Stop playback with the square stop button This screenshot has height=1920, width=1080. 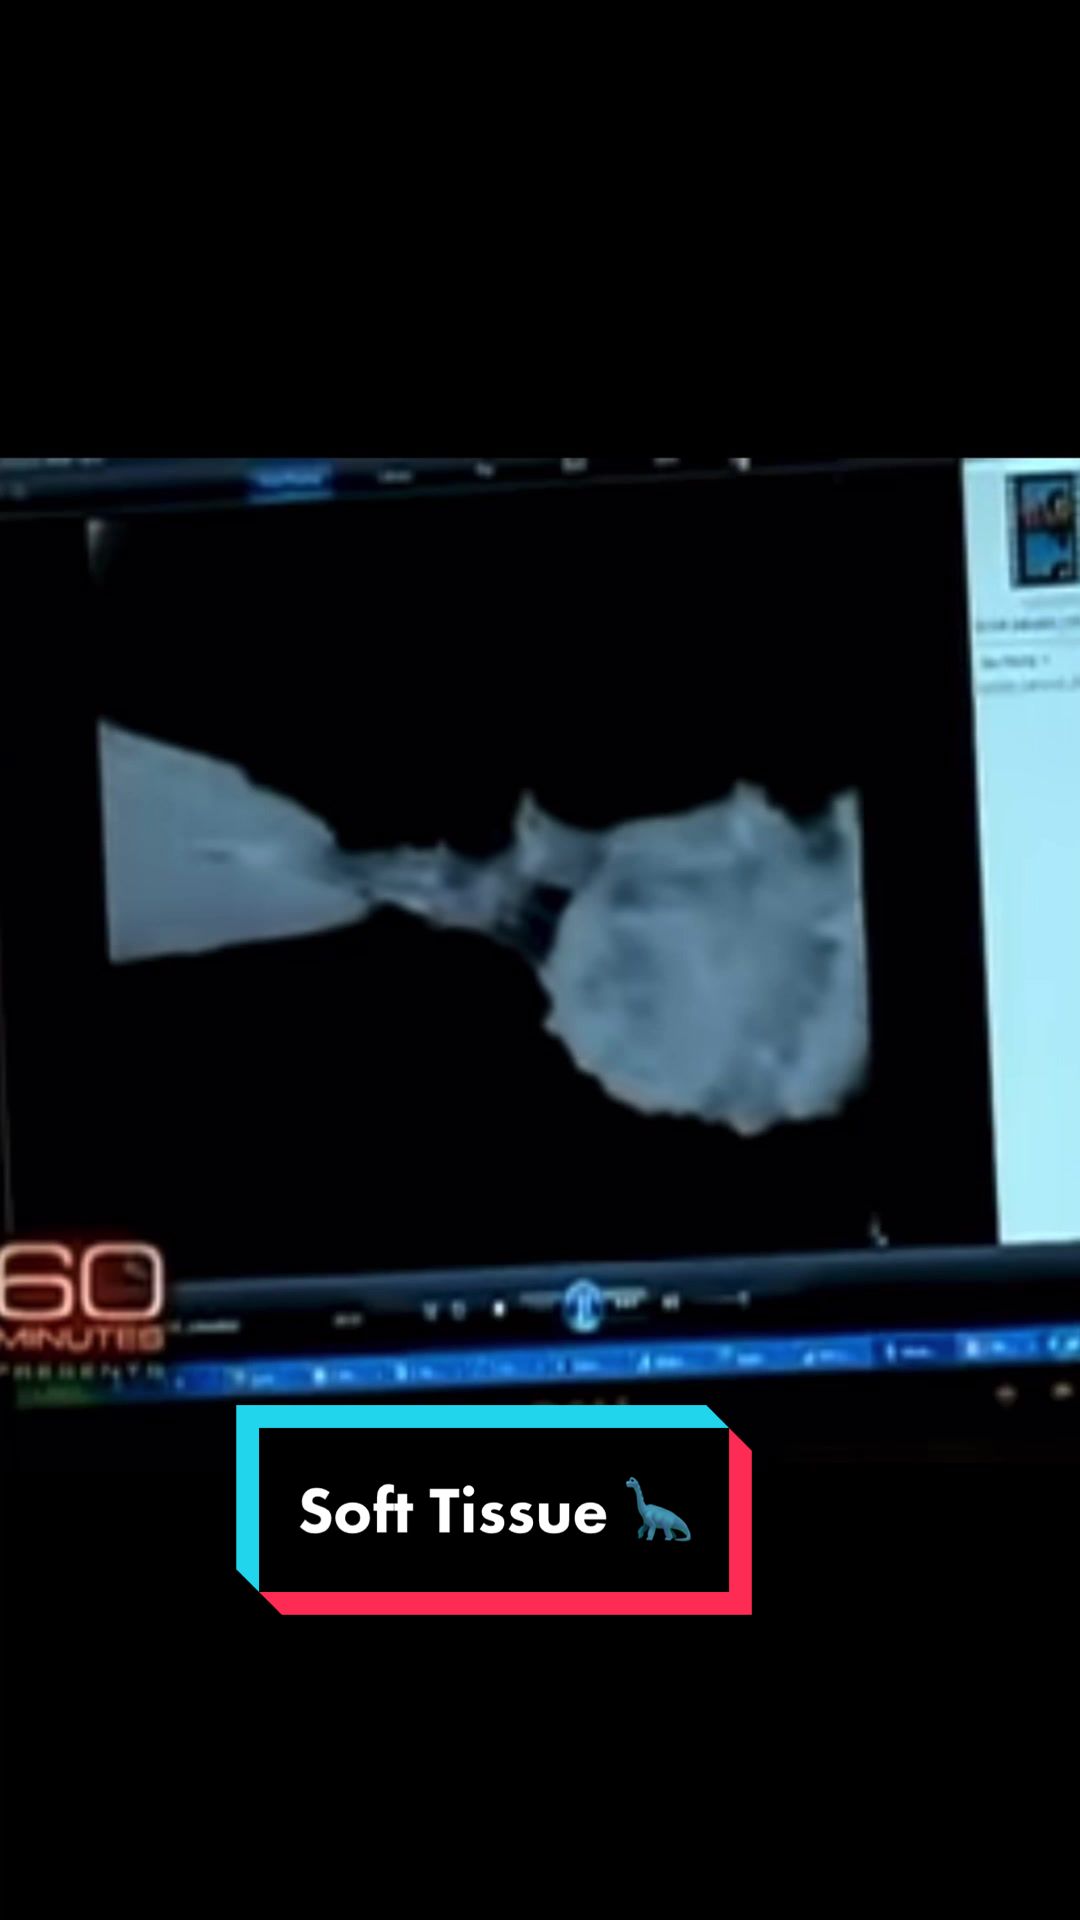point(498,1308)
